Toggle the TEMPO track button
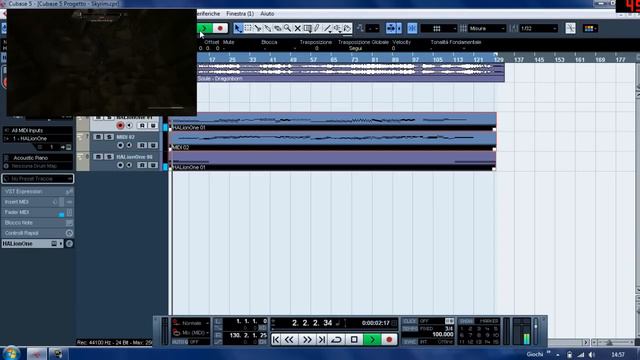 tap(409, 329)
